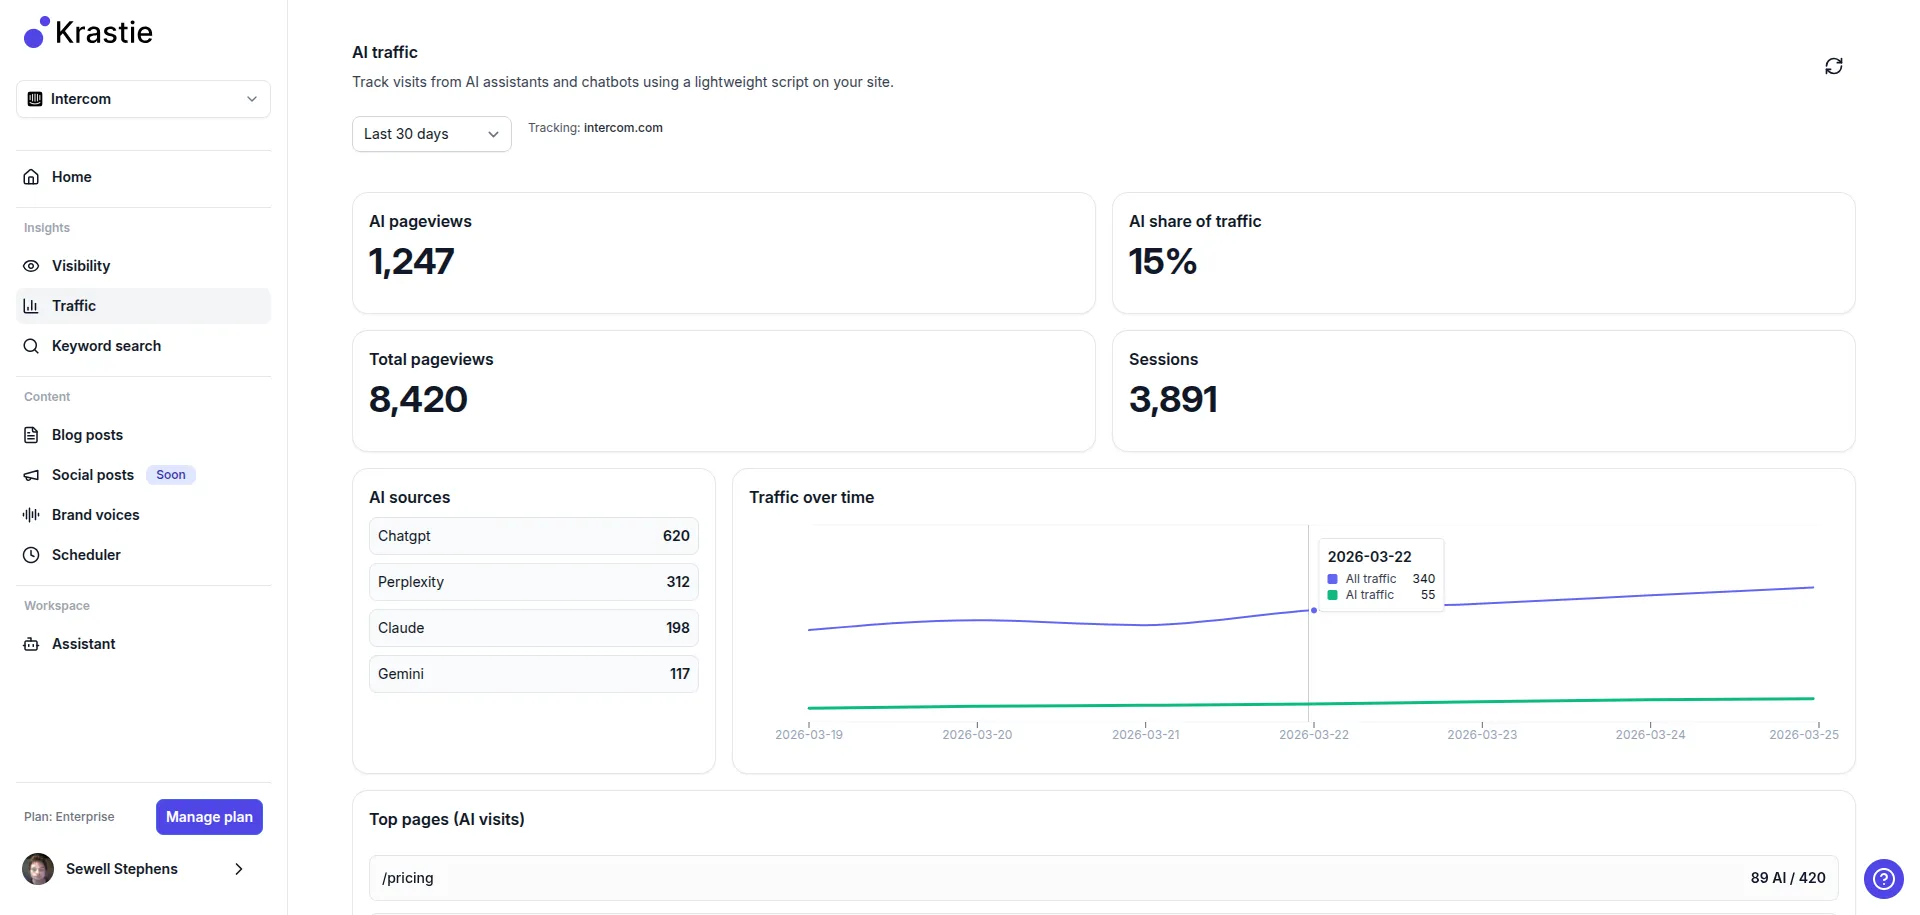Click the 2026-03-22 data point marker
This screenshot has width=1920, height=915.
1313,610
